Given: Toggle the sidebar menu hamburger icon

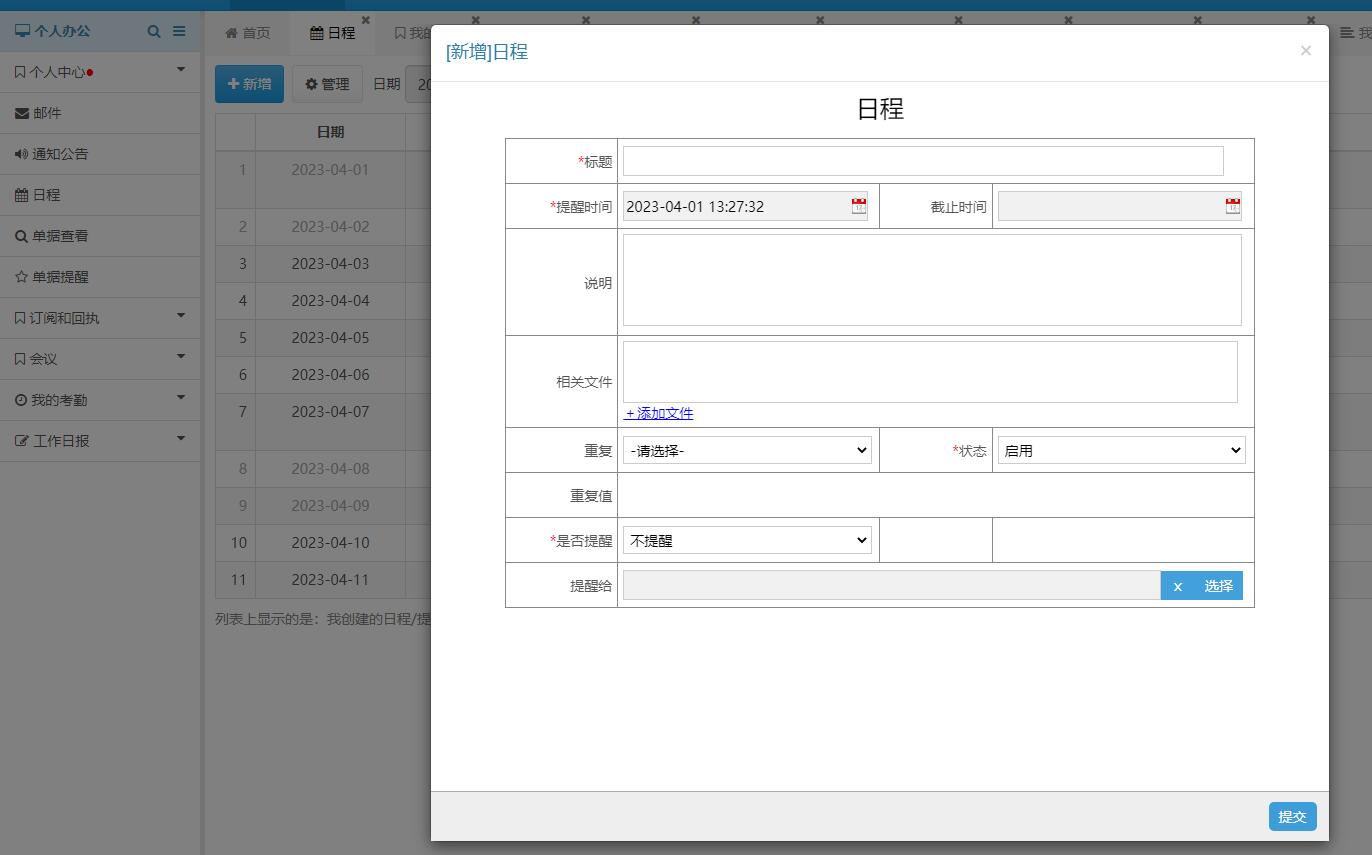Looking at the screenshot, I should pyautogui.click(x=179, y=31).
